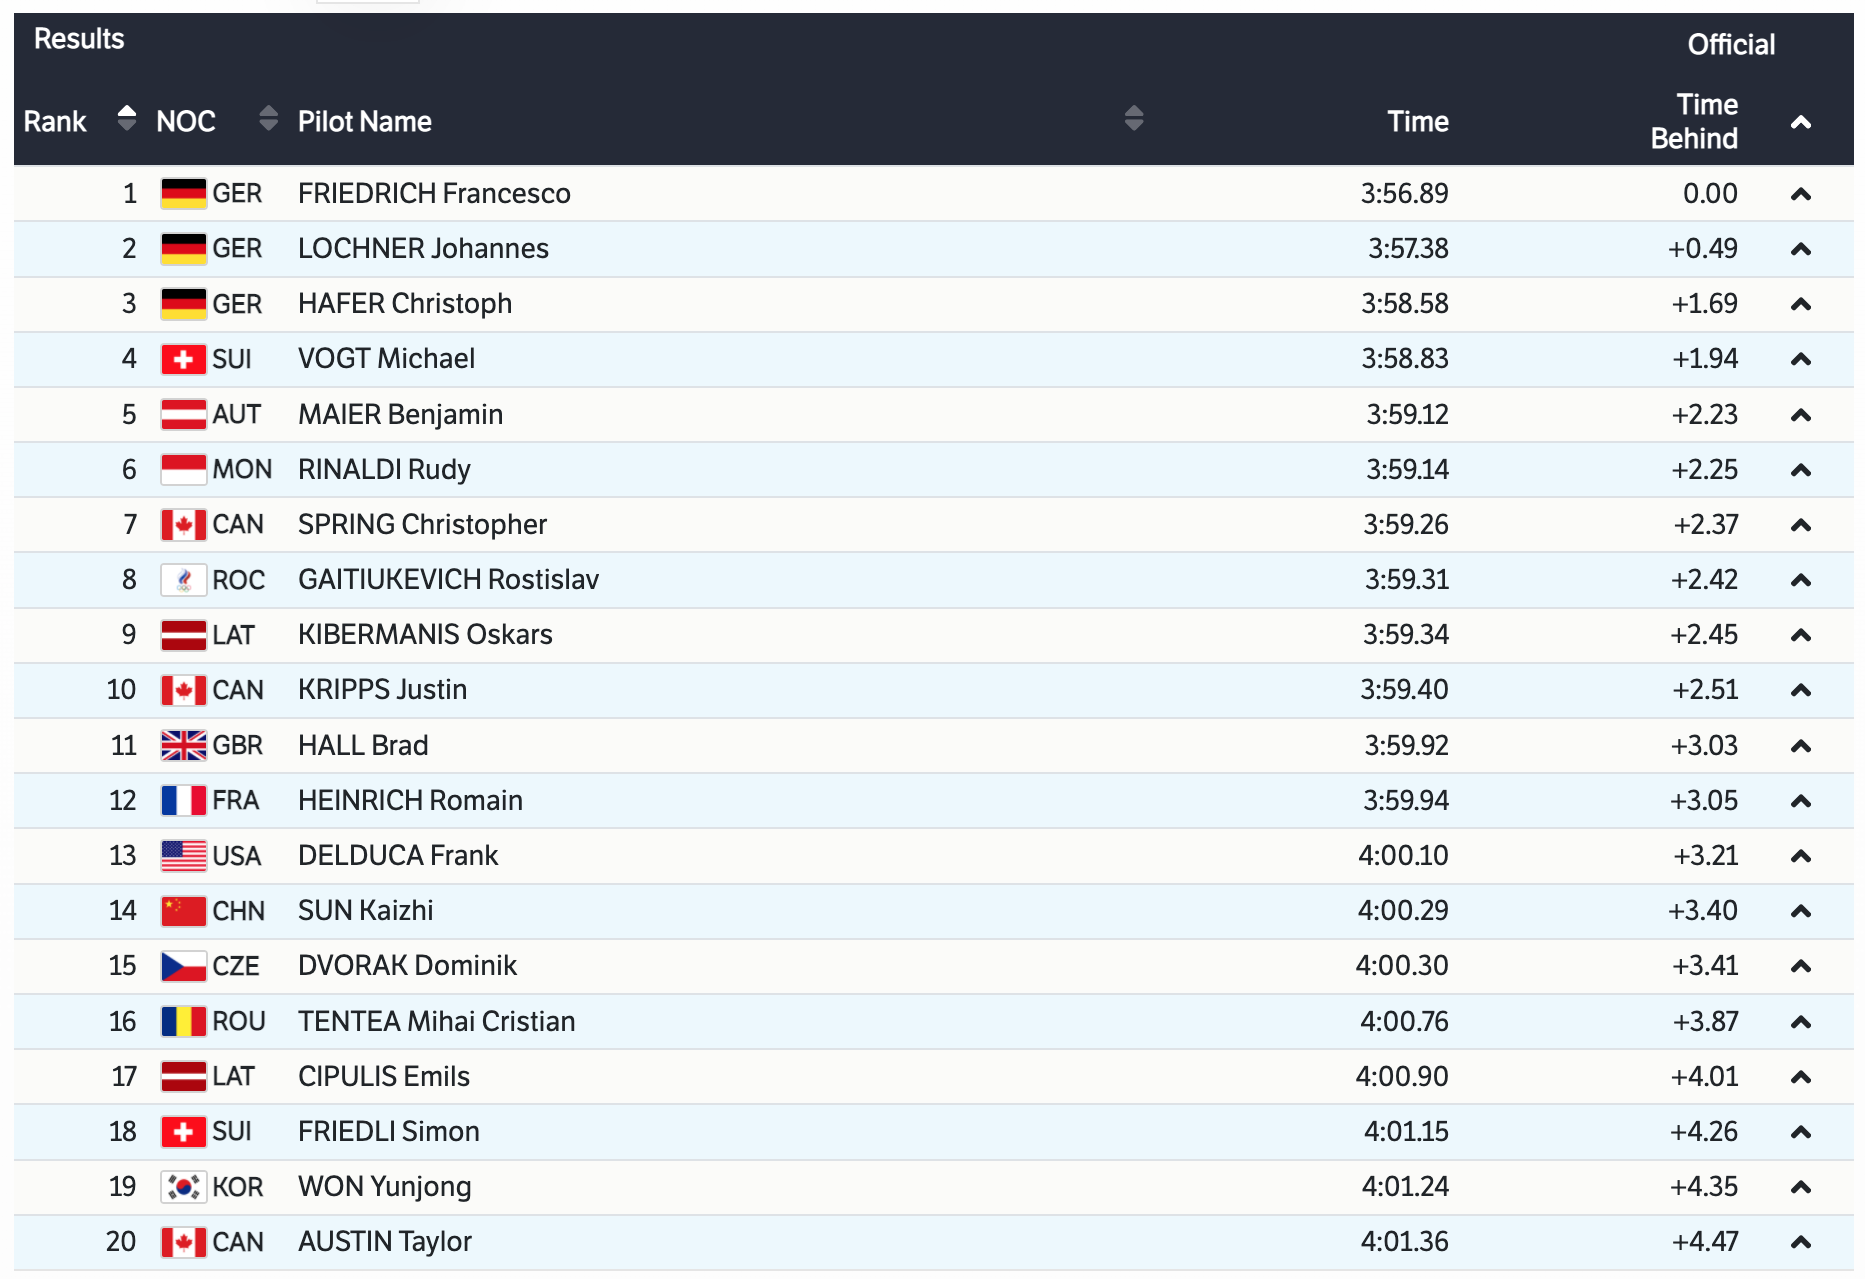Expand TENTEA Mihai Cristian row chevron

(x=1800, y=1022)
